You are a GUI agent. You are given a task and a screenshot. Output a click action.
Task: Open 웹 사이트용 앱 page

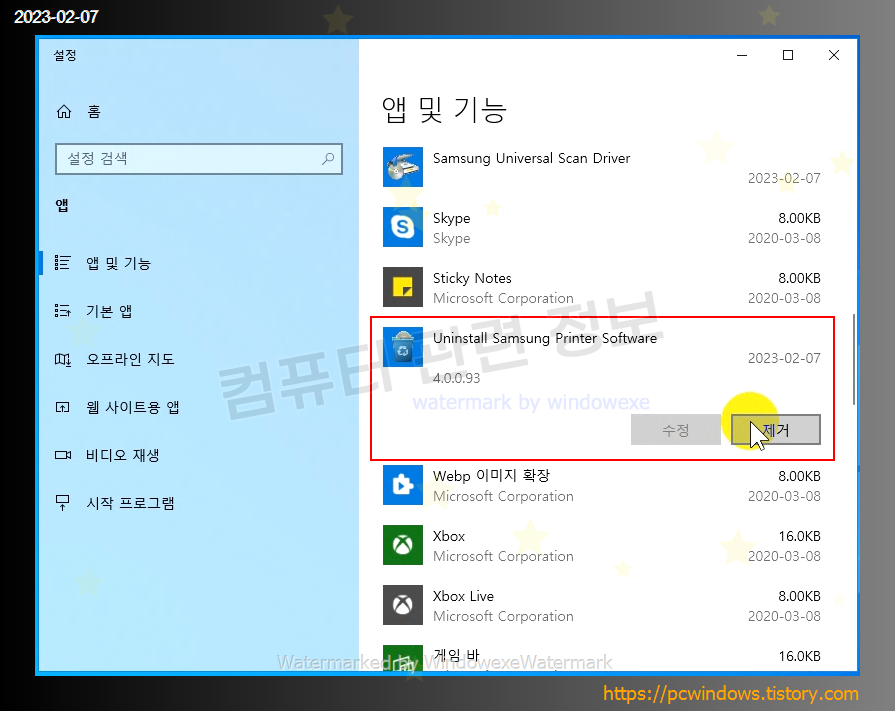(132, 407)
